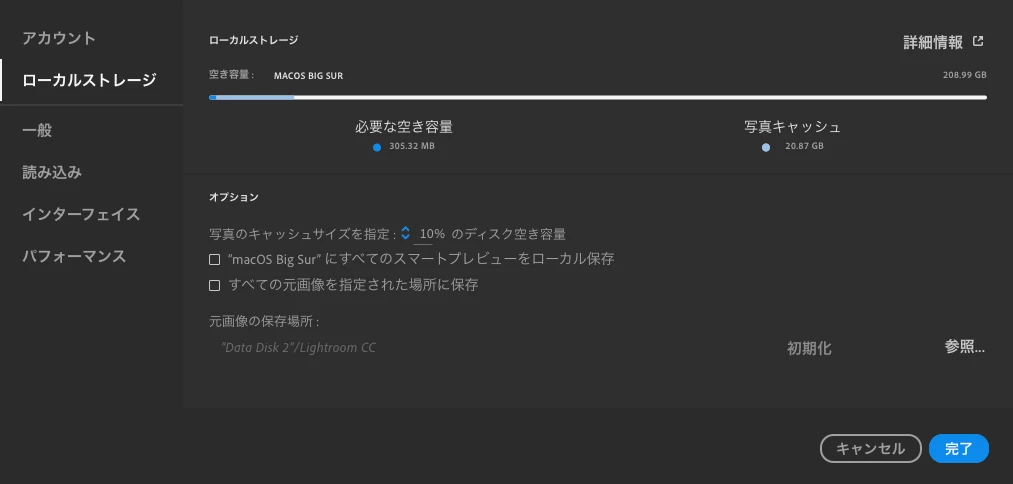
Task: Go to the インターフェイス preferences tab
Action: pyautogui.click(x=81, y=215)
